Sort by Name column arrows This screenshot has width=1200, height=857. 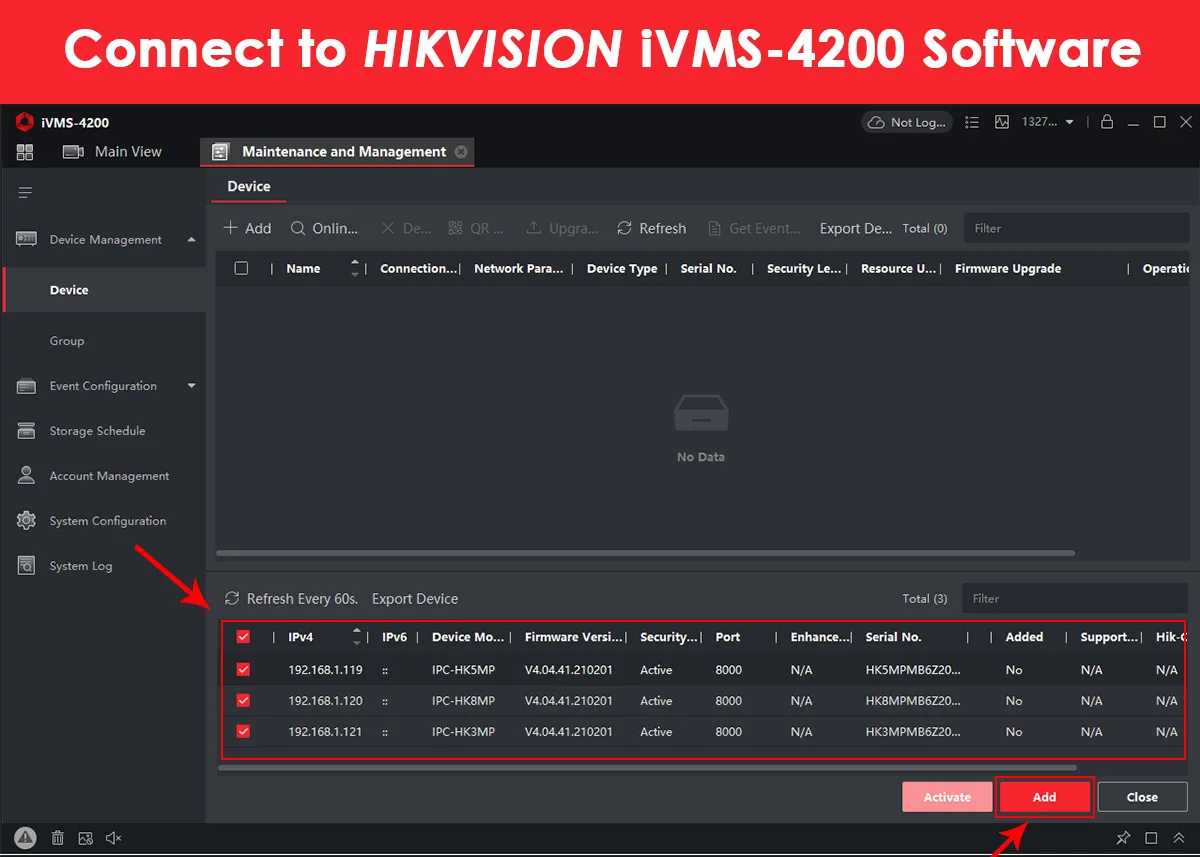pos(355,268)
